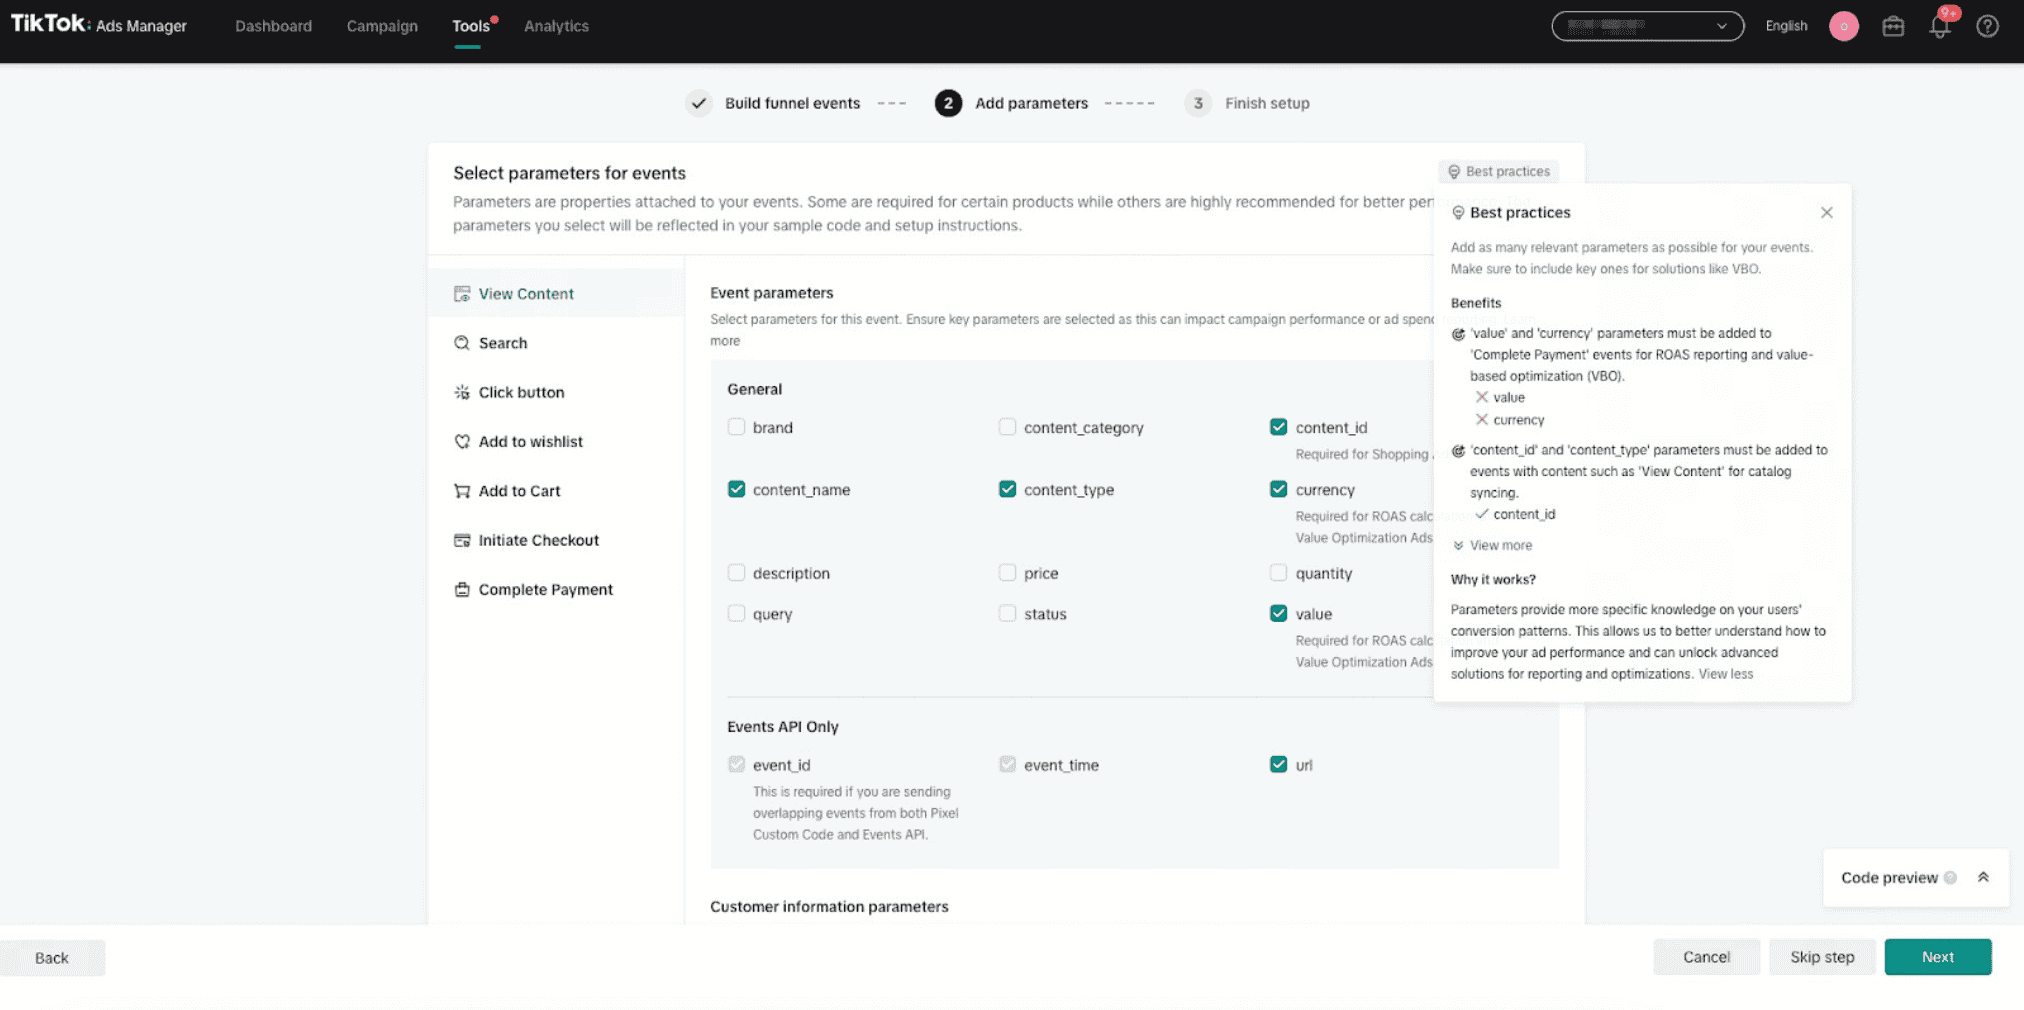Select the Search event
The image size is (2024, 1010).
pyautogui.click(x=556, y=343)
